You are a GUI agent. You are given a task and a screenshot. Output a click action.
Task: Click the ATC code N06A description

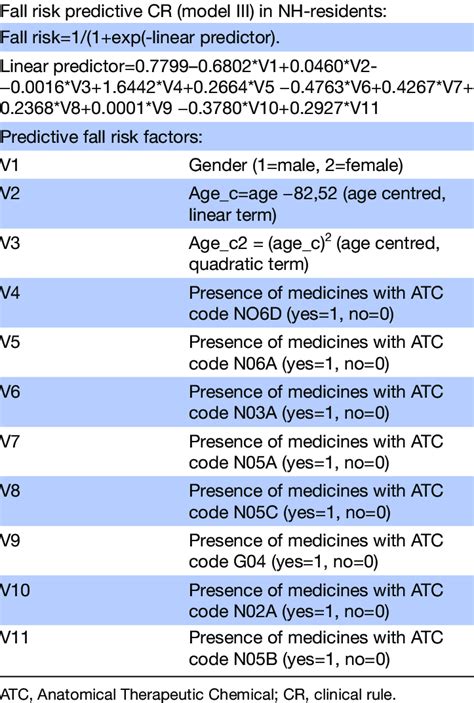tap(316, 352)
